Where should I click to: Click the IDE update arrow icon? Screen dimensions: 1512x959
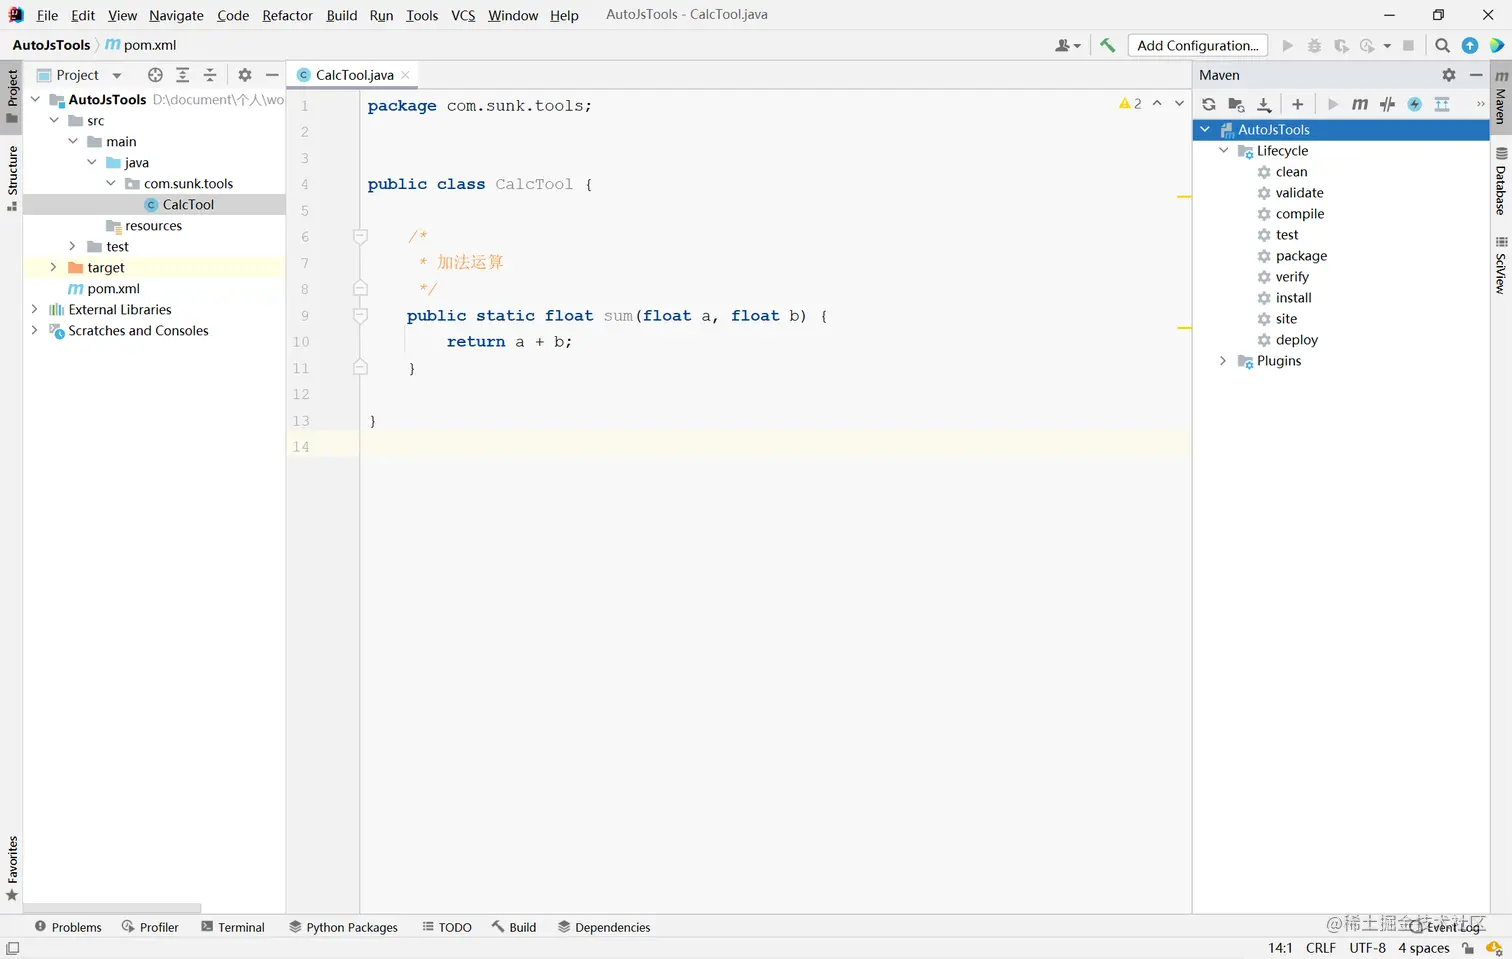coord(1470,45)
